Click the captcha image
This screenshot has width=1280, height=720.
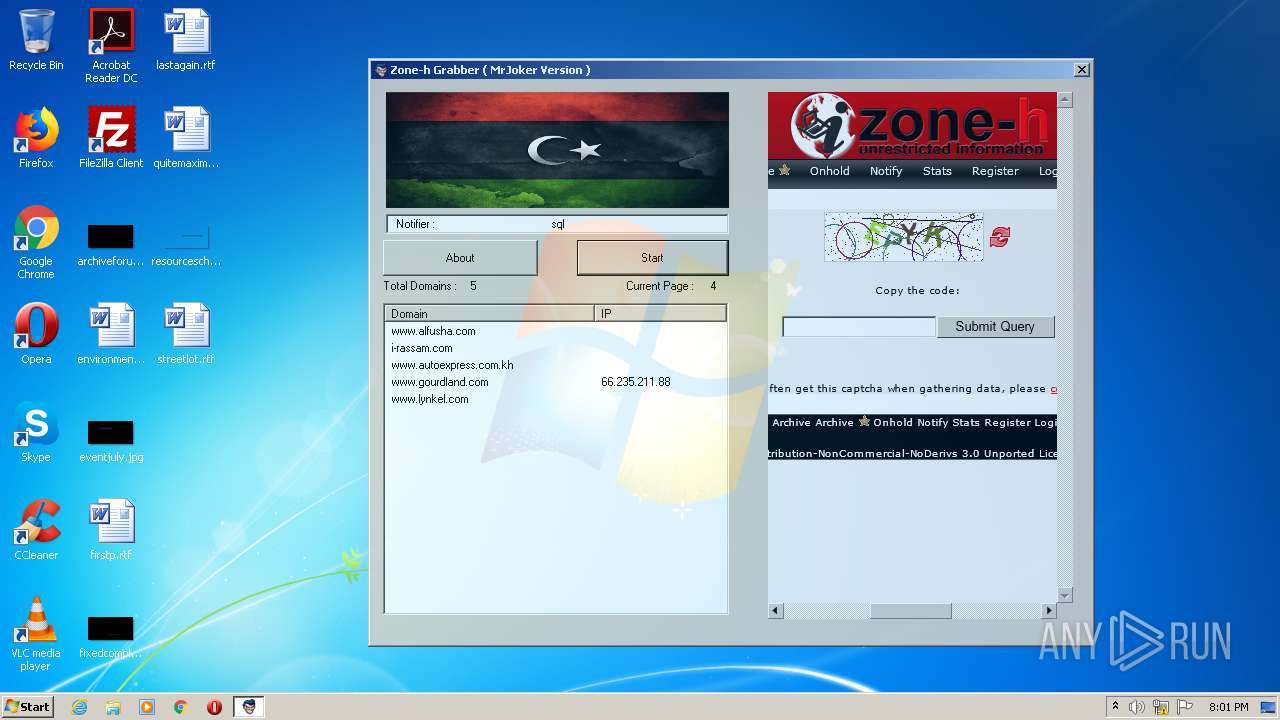tap(904, 237)
